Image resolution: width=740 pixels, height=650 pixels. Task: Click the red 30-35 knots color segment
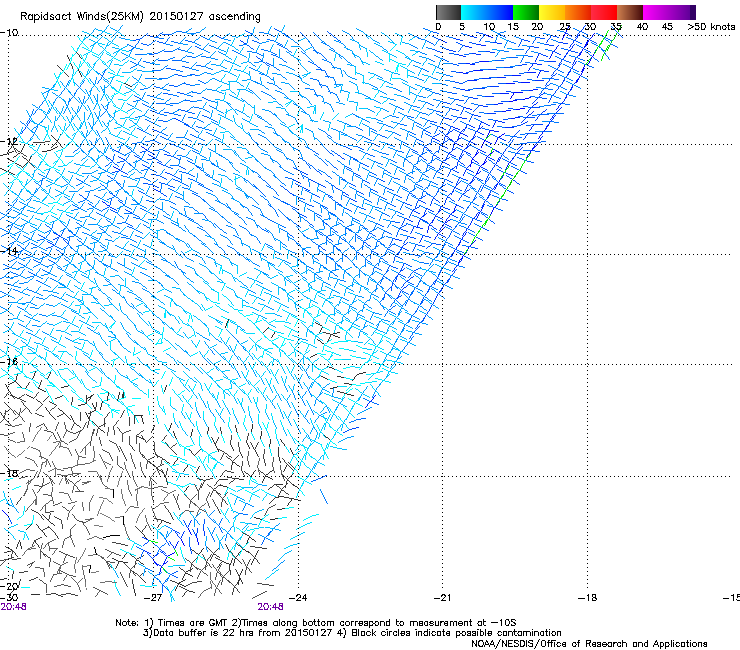(x=604, y=12)
